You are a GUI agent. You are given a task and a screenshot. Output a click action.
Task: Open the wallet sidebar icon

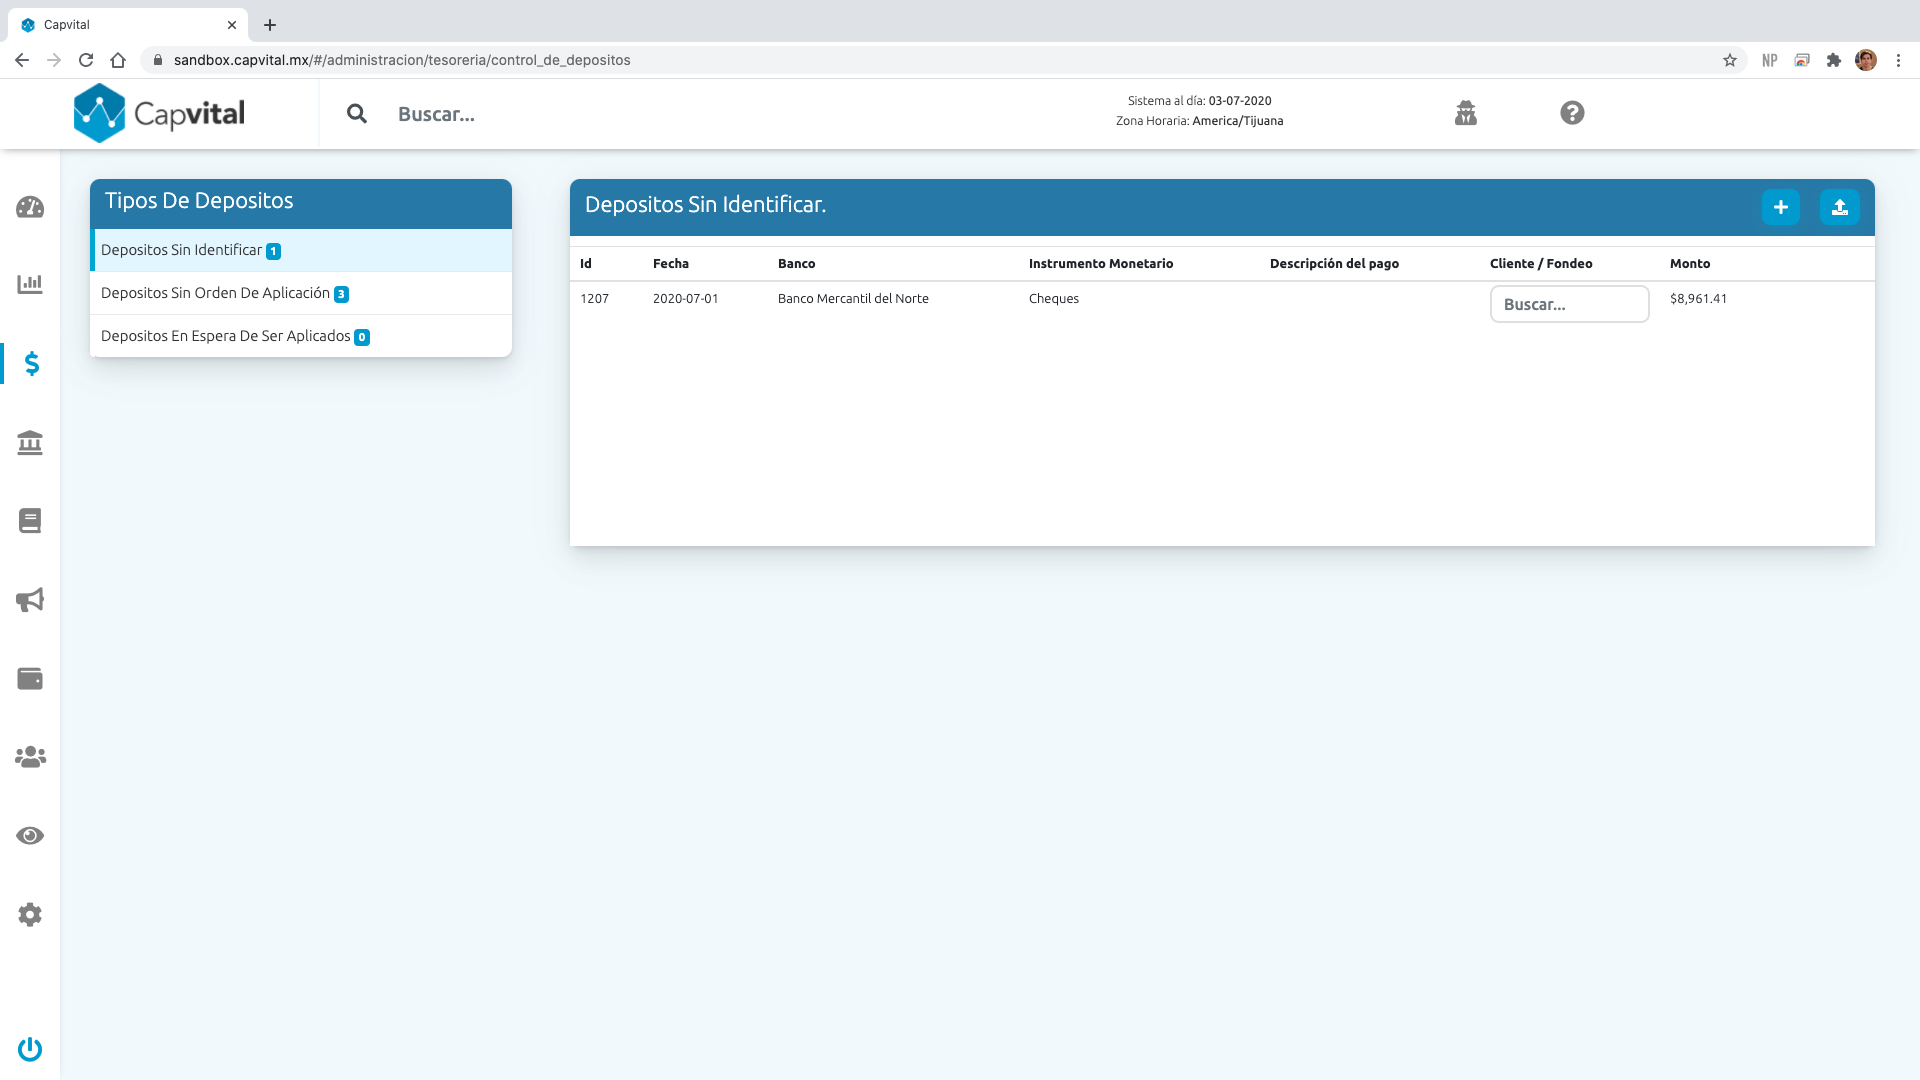pos(30,679)
